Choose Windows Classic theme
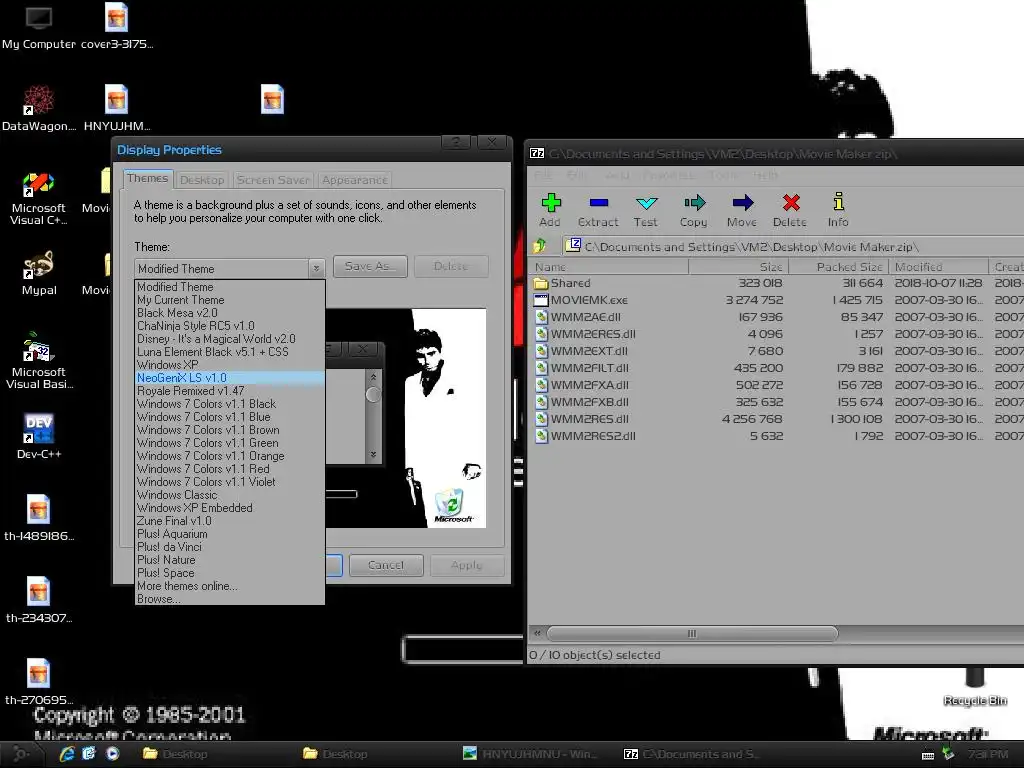Viewport: 1024px width, 768px height. pyautogui.click(x=230, y=494)
